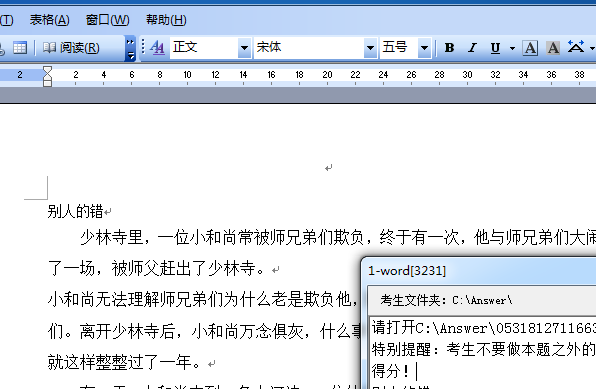Click the first line indent marker on ruler

pyautogui.click(x=48, y=70)
